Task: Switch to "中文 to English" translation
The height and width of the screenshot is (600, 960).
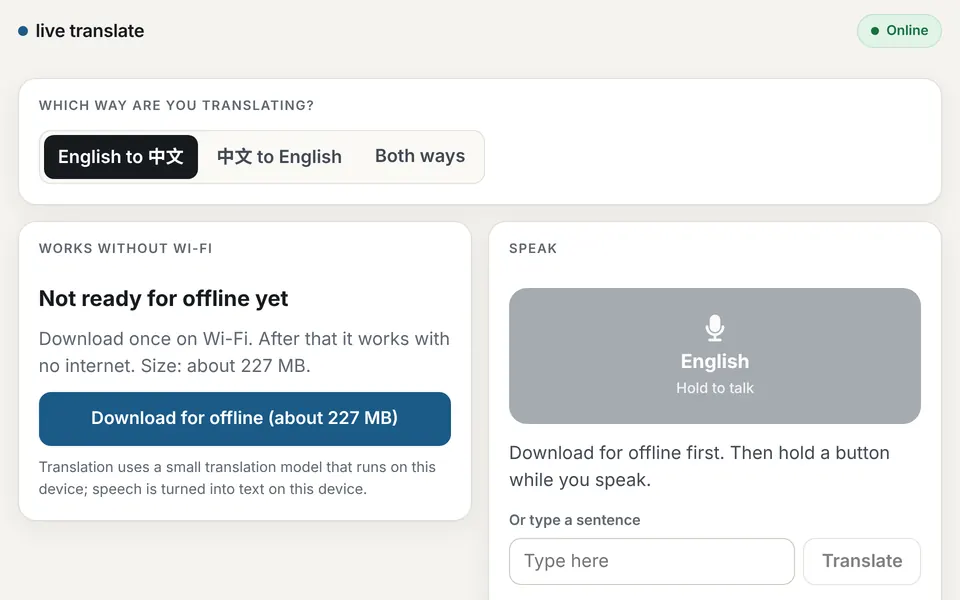Action: point(279,157)
